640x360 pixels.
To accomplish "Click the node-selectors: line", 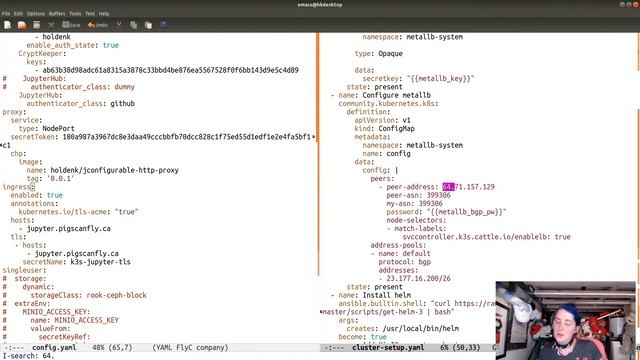I will pos(416,220).
